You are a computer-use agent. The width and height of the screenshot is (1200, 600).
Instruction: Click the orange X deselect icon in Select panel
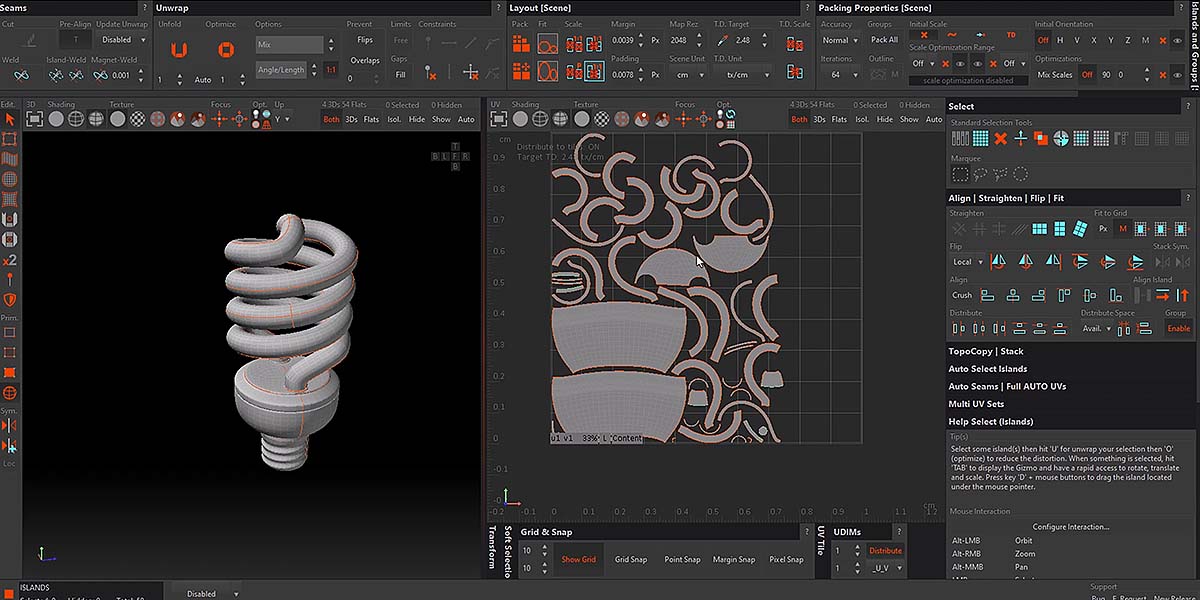pos(1000,138)
